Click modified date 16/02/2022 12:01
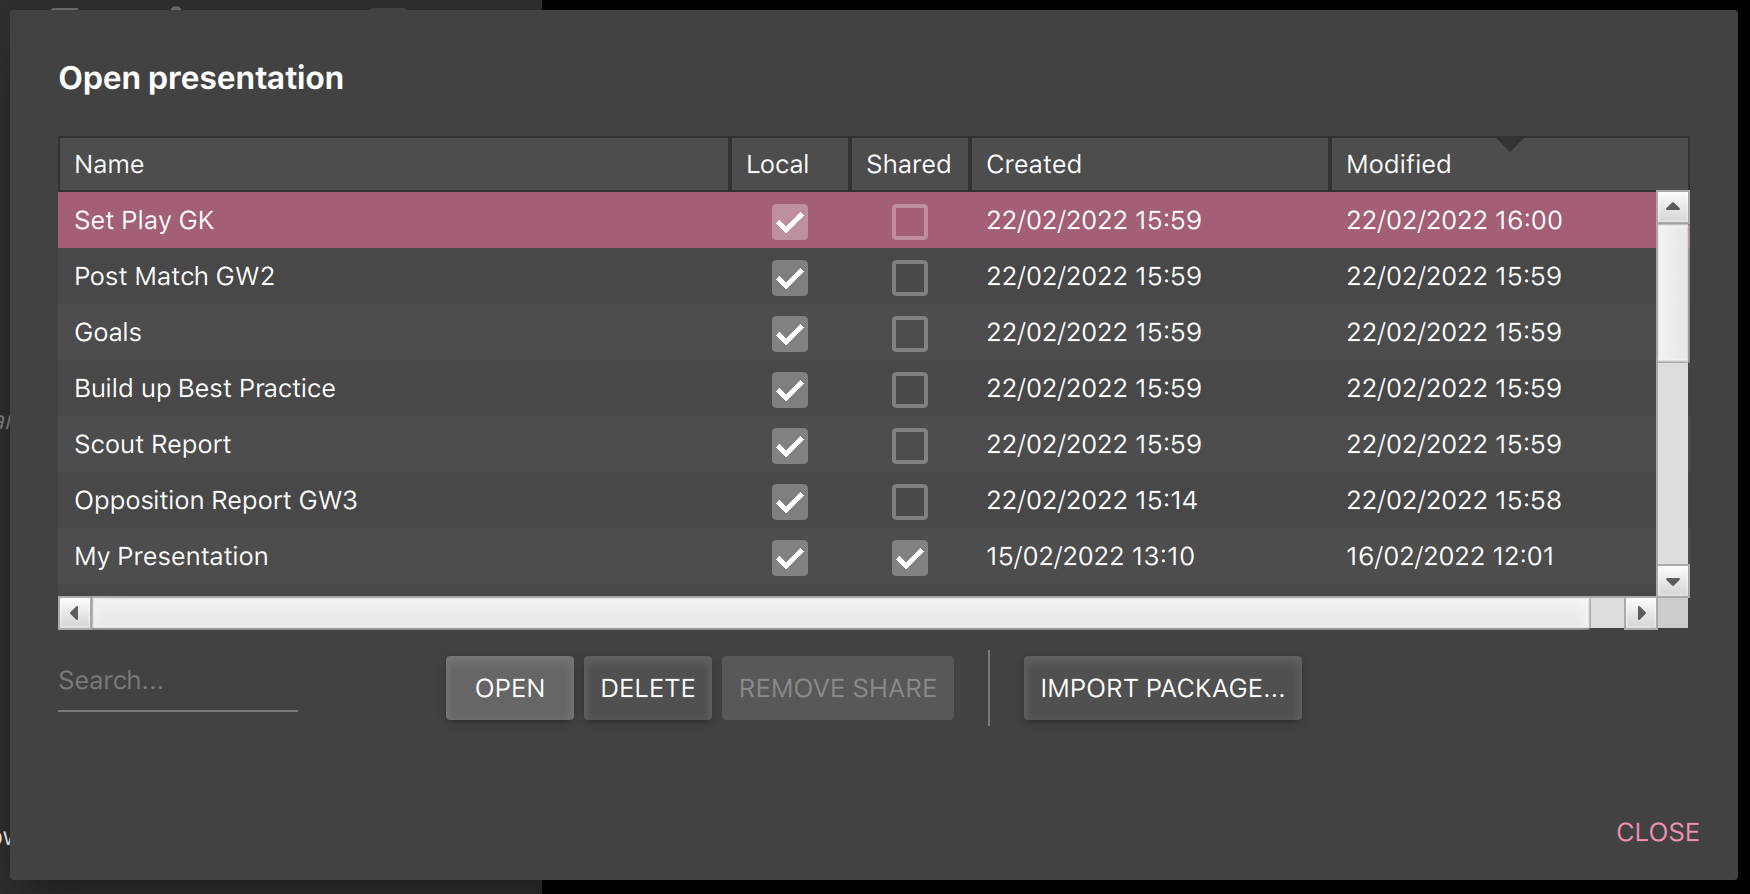The image size is (1750, 894). pos(1450,556)
